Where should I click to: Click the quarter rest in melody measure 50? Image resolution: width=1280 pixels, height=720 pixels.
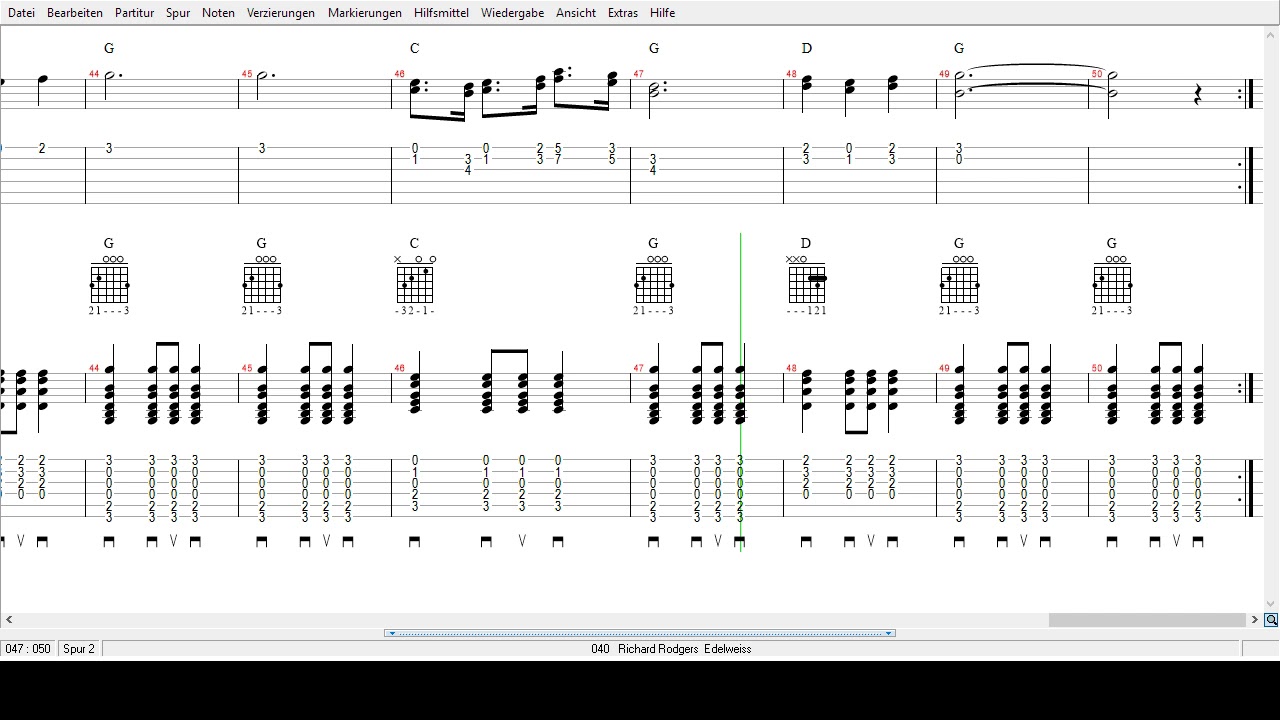1198,95
